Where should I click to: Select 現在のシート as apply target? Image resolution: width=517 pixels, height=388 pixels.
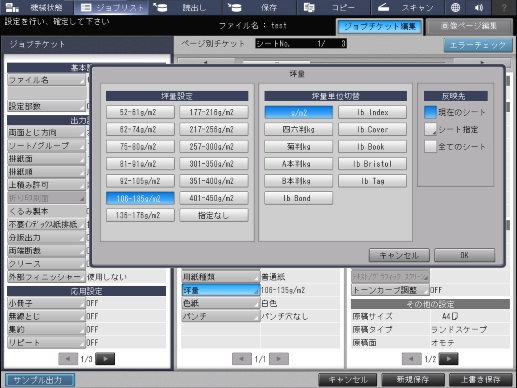tap(430, 112)
